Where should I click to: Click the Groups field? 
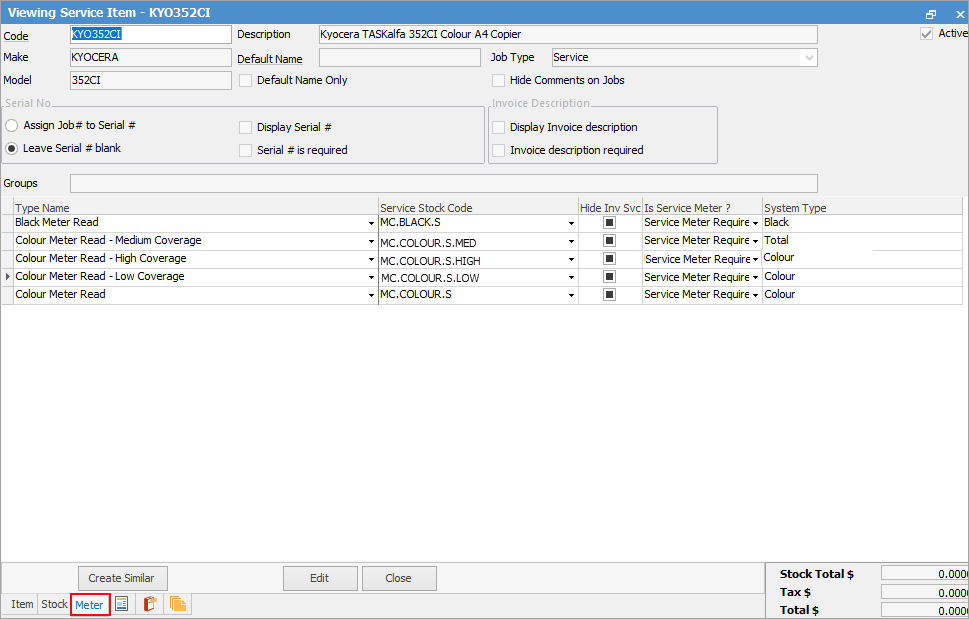click(444, 183)
